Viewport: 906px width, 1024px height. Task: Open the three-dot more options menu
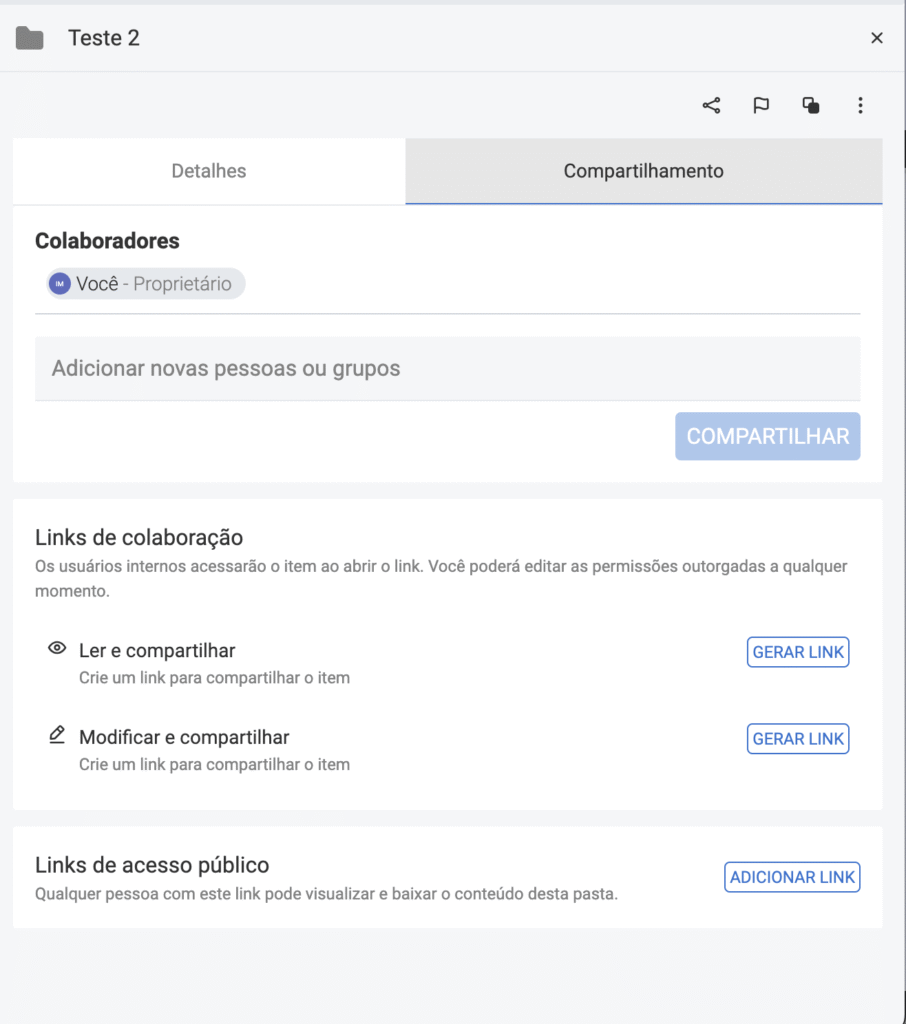pyautogui.click(x=860, y=105)
